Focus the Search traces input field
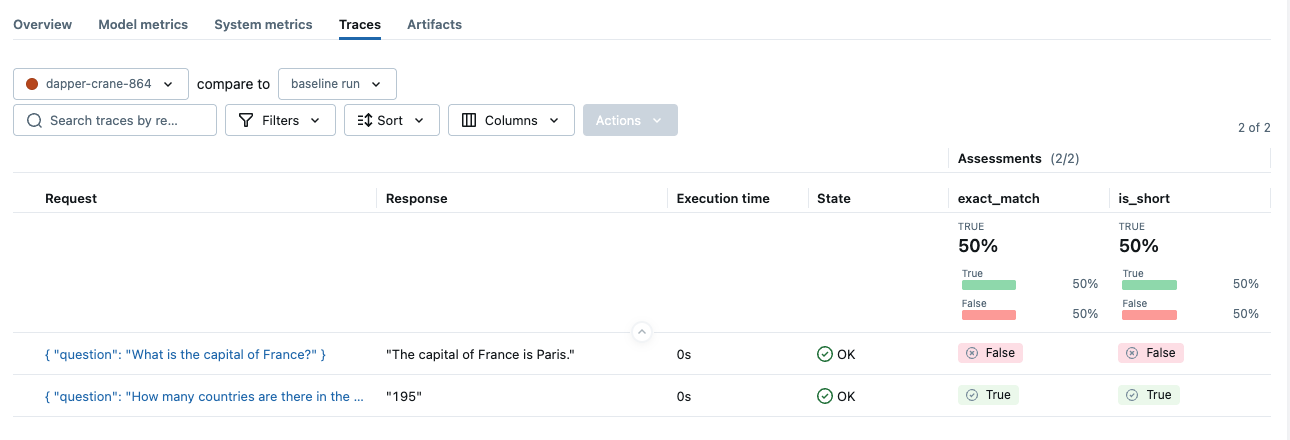 click(x=125, y=121)
